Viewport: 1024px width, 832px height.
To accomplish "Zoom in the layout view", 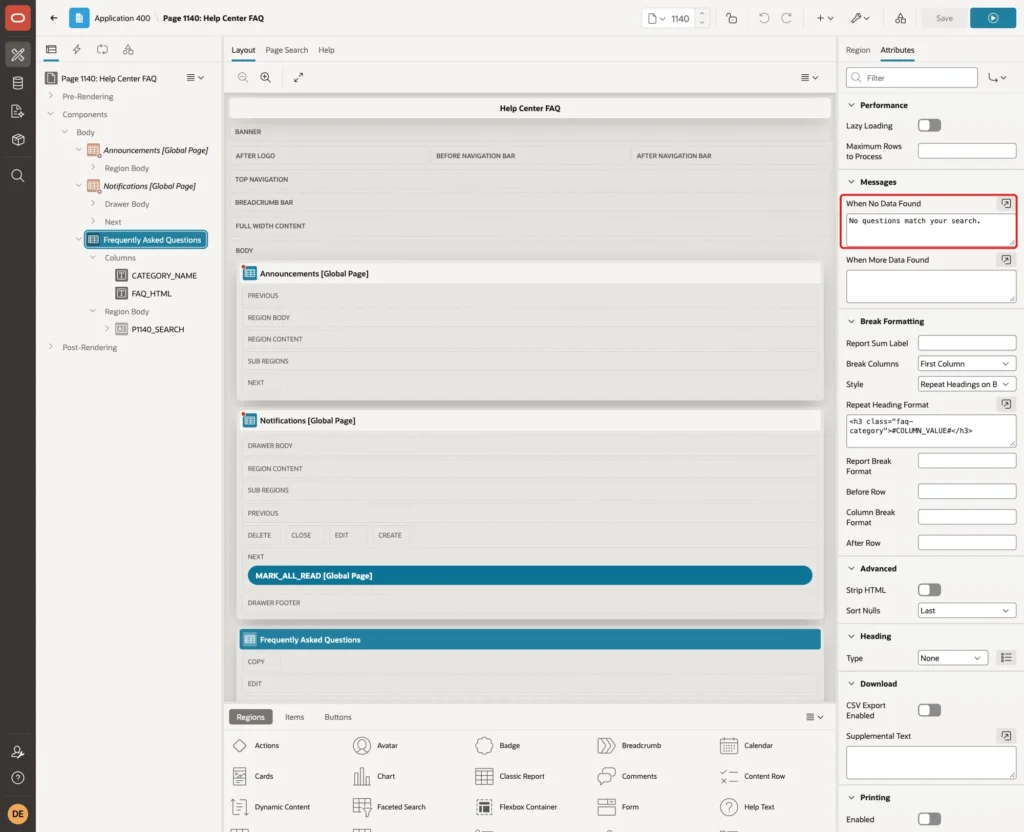I will tap(266, 77).
